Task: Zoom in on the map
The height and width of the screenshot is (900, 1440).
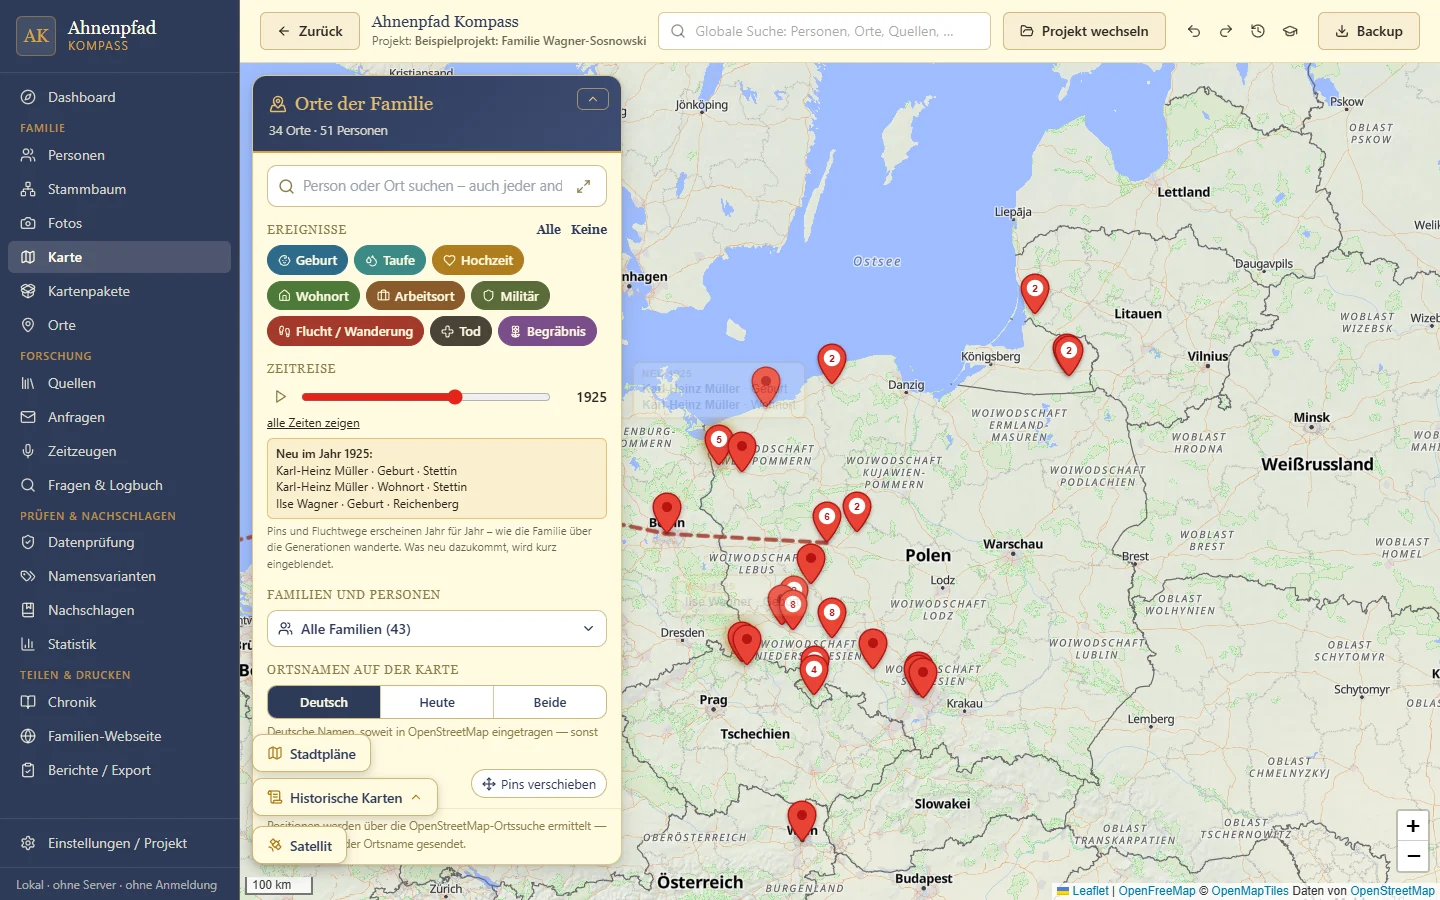Action: click(x=1413, y=826)
